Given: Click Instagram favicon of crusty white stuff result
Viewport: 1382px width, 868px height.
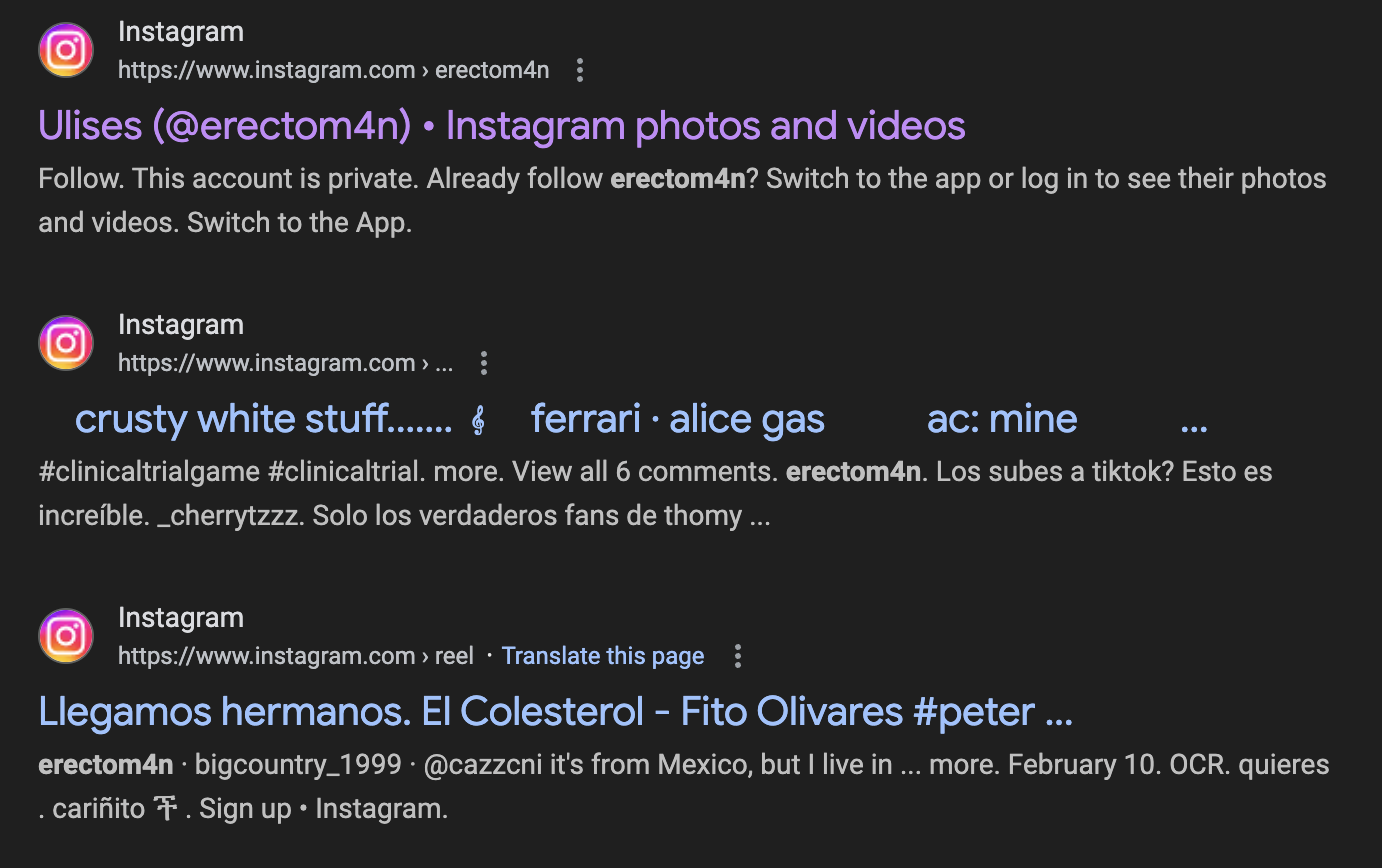Looking at the screenshot, I should click(x=66, y=343).
